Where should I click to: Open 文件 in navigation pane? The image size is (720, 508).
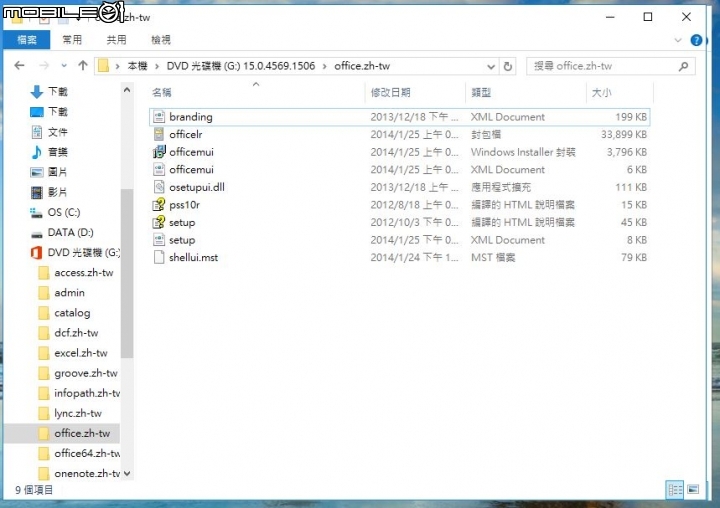coord(49,132)
